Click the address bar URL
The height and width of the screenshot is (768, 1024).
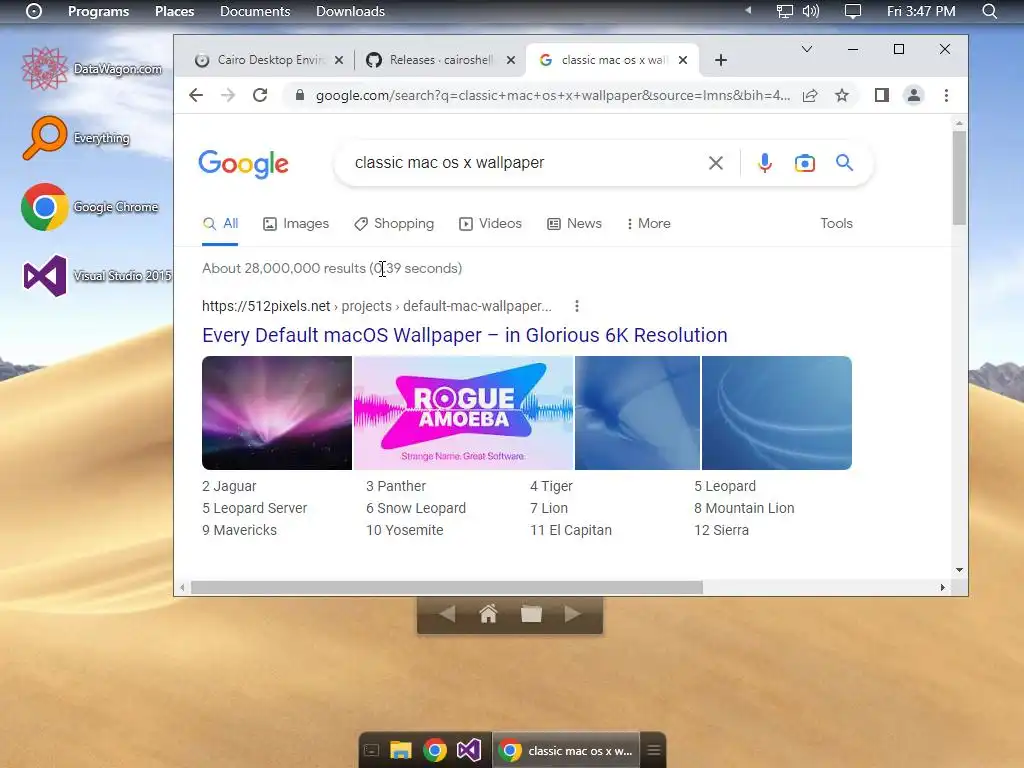click(552, 95)
